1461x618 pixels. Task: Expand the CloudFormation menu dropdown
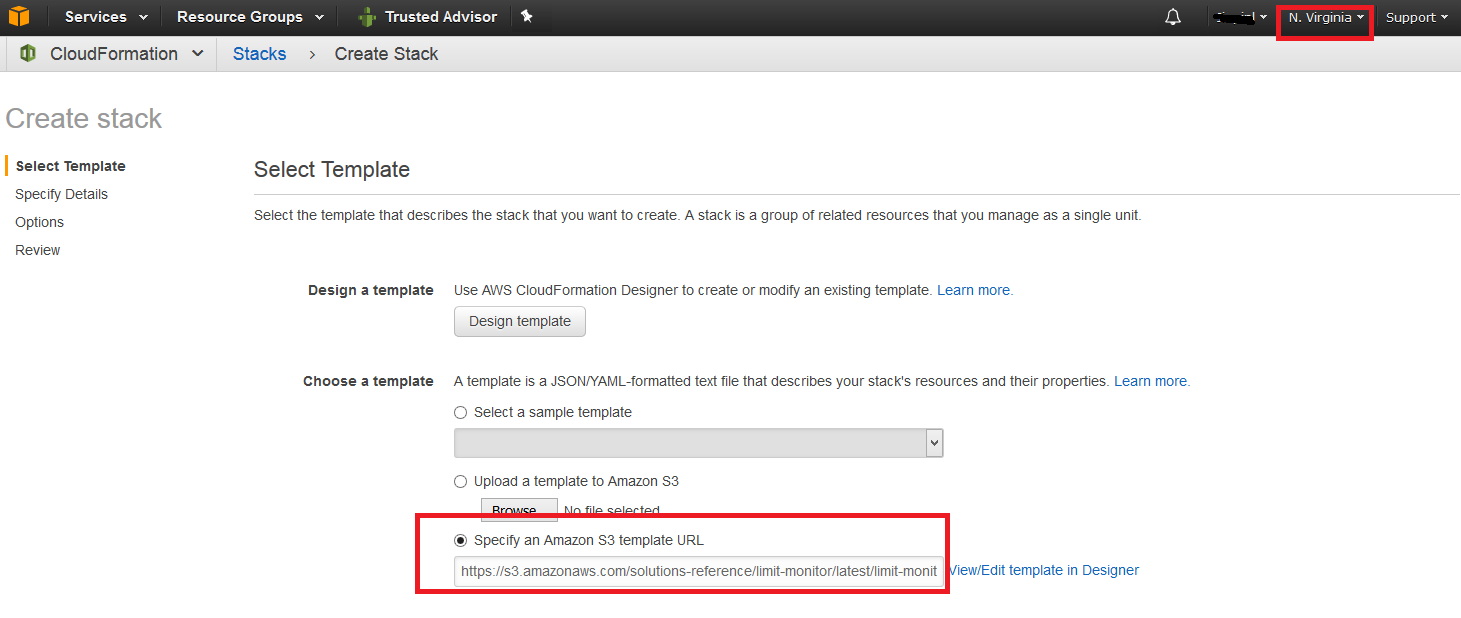pos(197,54)
